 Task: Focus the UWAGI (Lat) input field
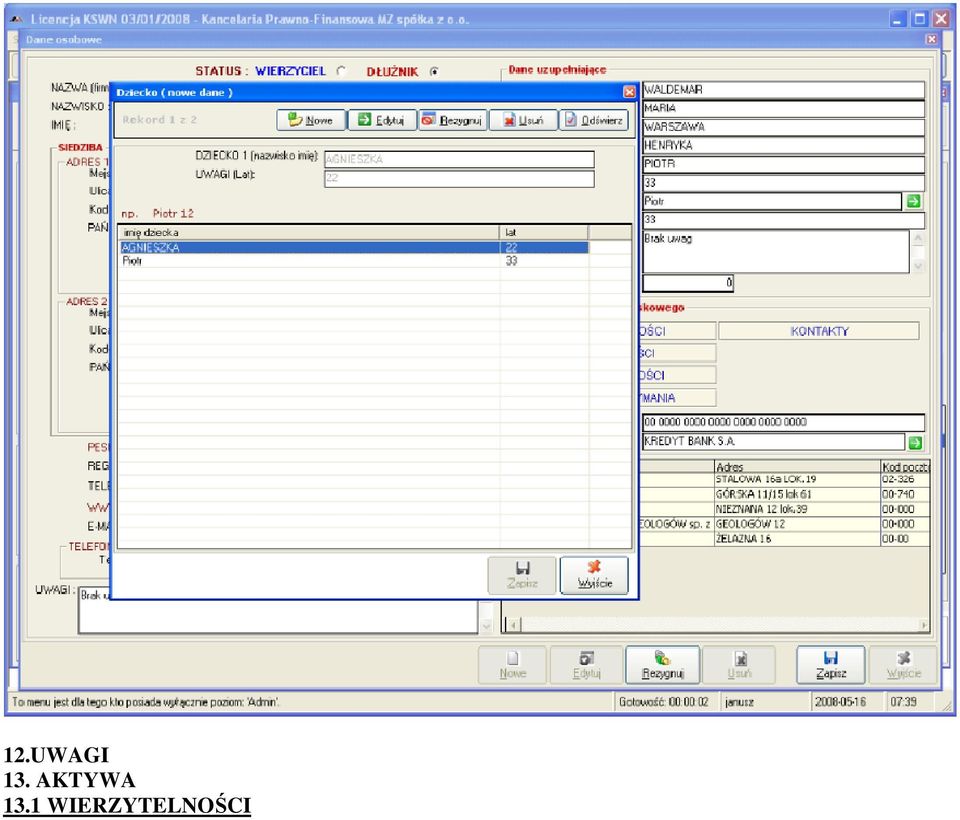[x=459, y=179]
